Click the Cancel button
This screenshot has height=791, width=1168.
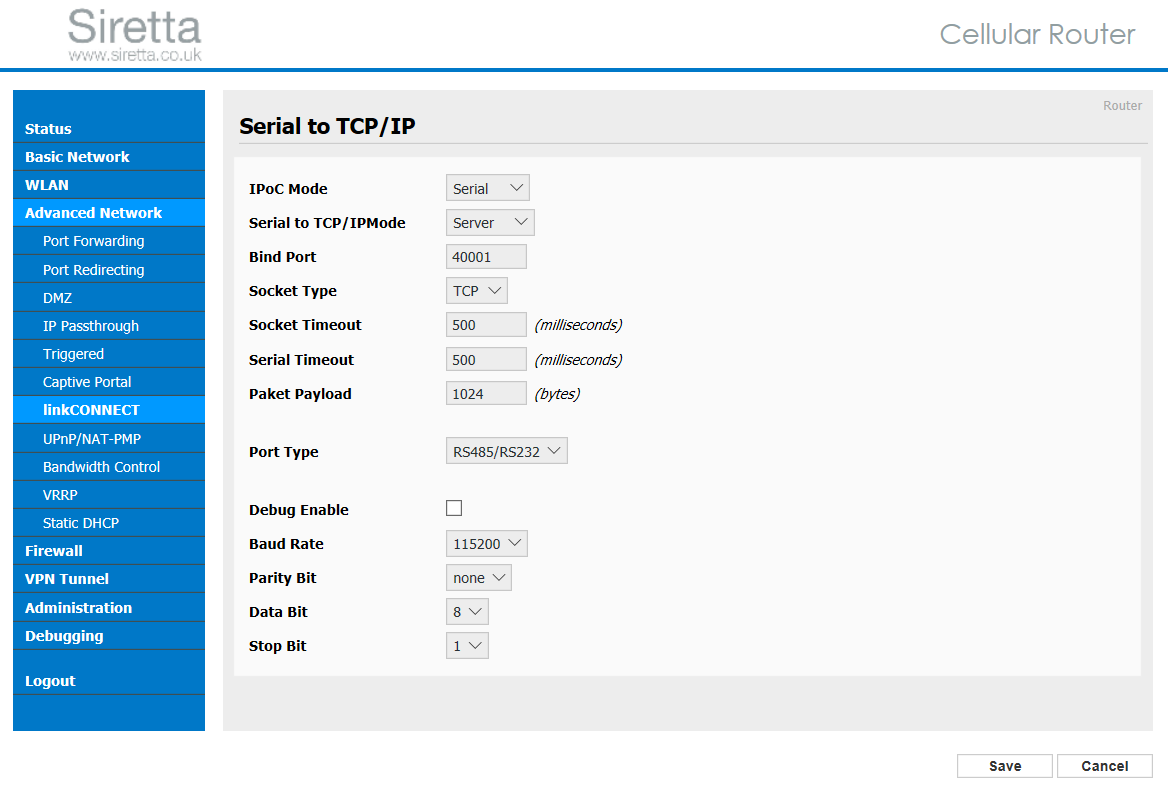pos(1105,766)
